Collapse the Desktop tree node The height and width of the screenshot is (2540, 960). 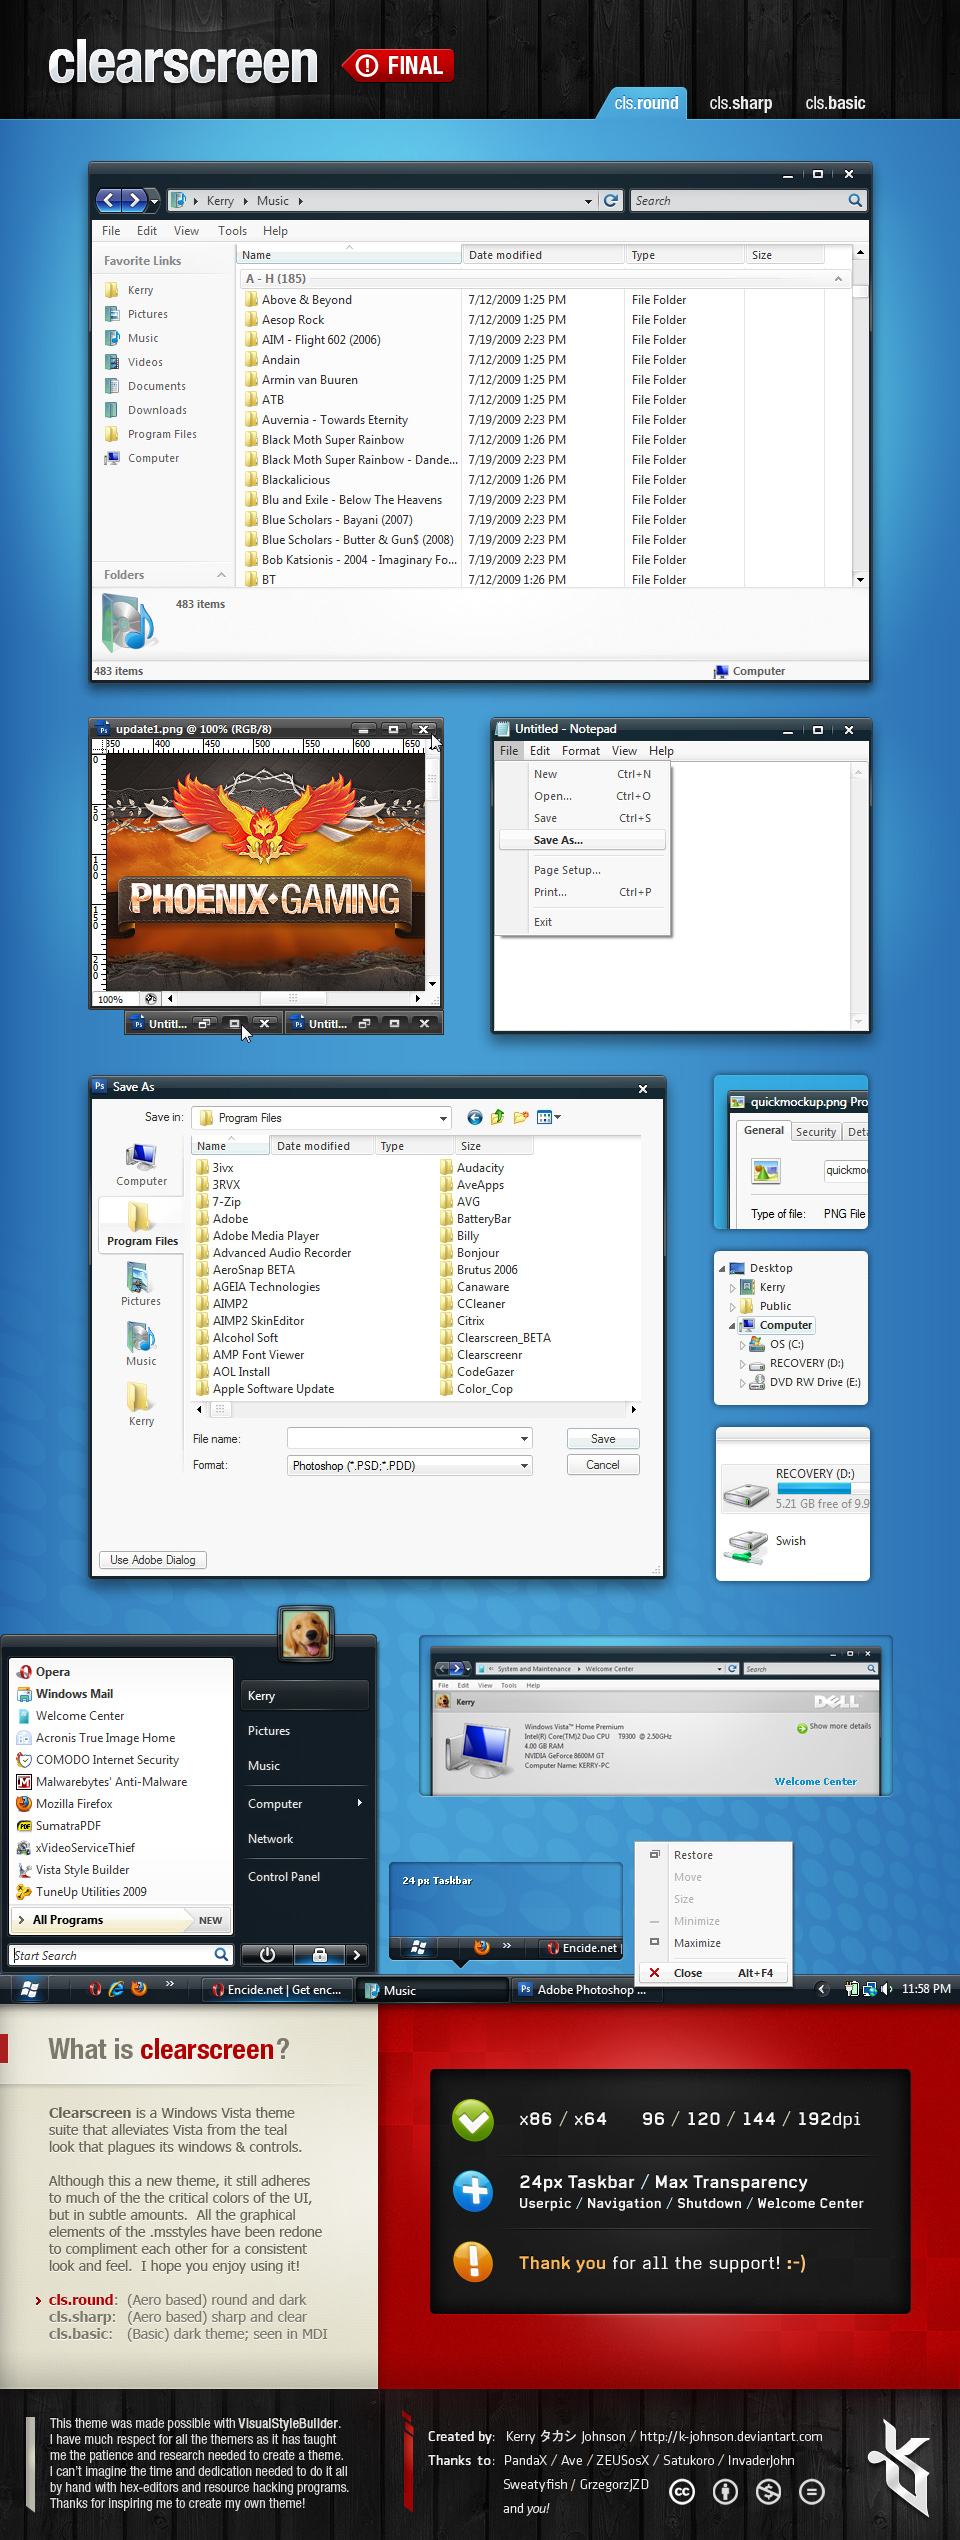722,1269
